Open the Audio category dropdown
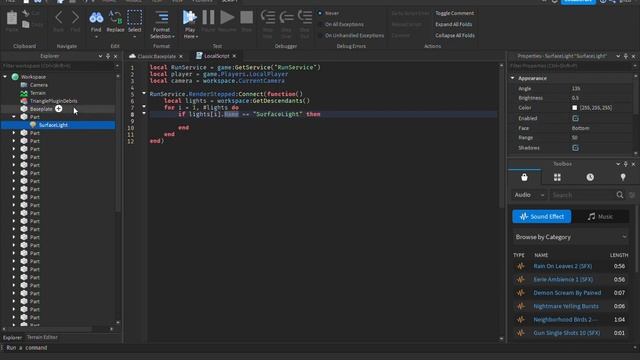Image resolution: width=640 pixels, height=360 pixels. click(x=529, y=195)
